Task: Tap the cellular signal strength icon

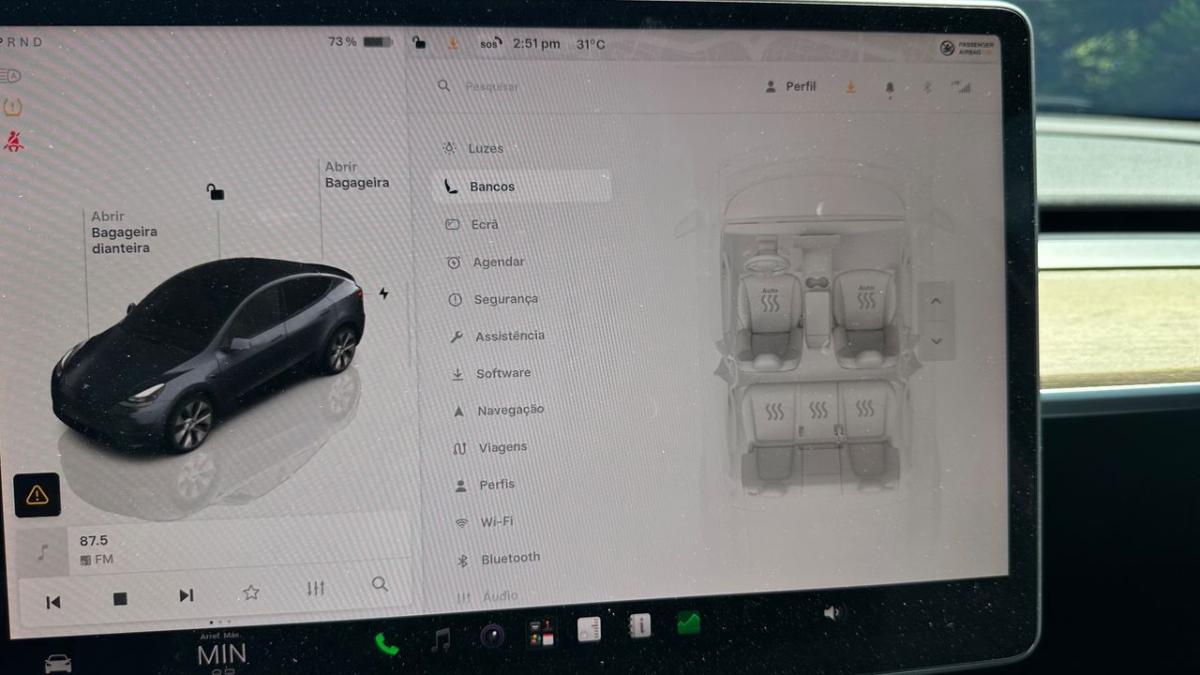Action: (x=961, y=87)
